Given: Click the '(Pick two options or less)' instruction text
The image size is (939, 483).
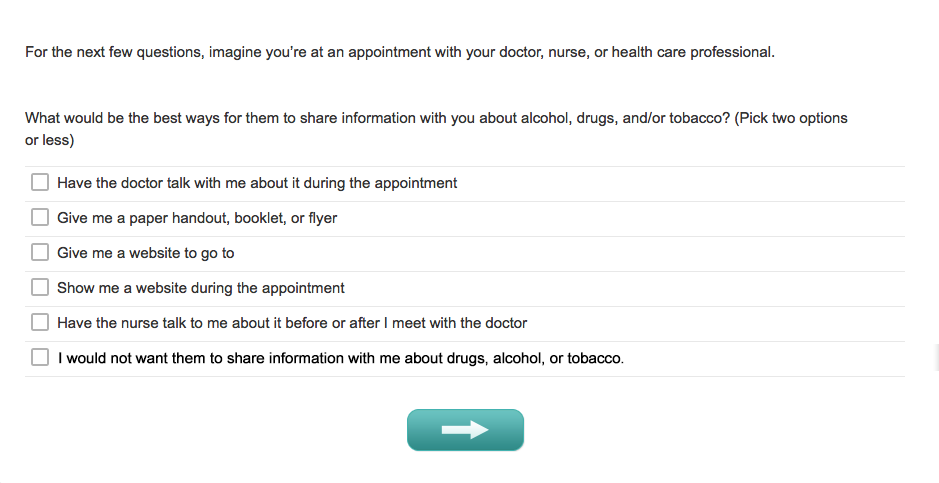Looking at the screenshot, I should [790, 118].
